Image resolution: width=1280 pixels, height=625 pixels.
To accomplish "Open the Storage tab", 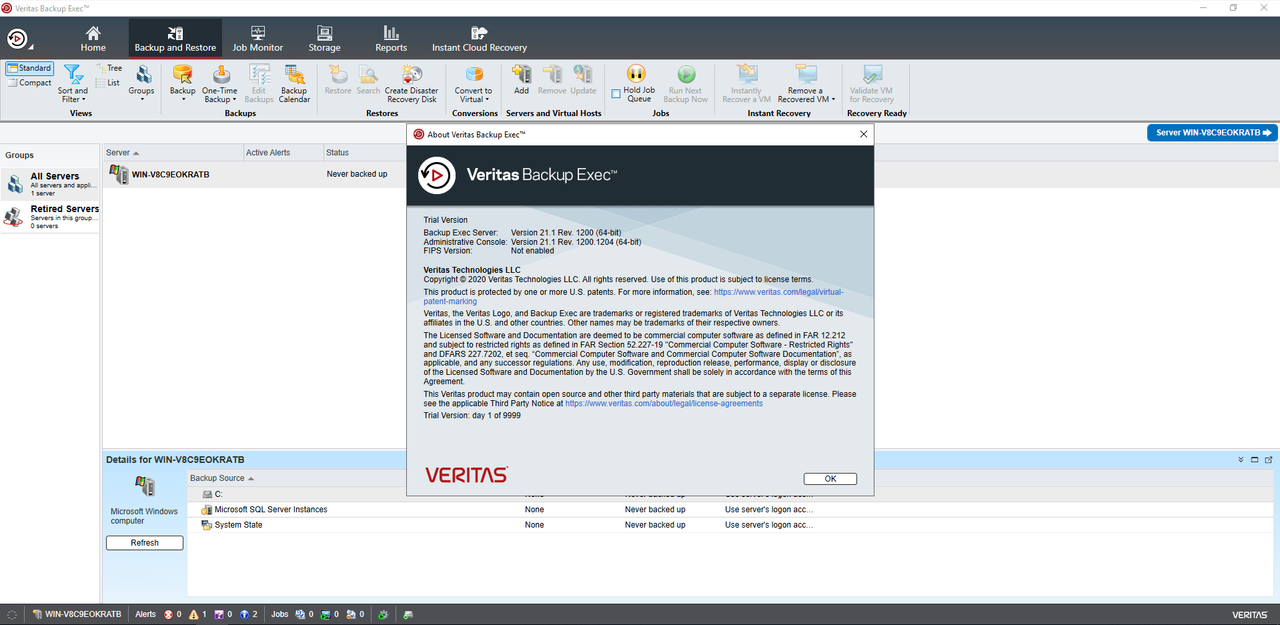I will click(x=324, y=39).
